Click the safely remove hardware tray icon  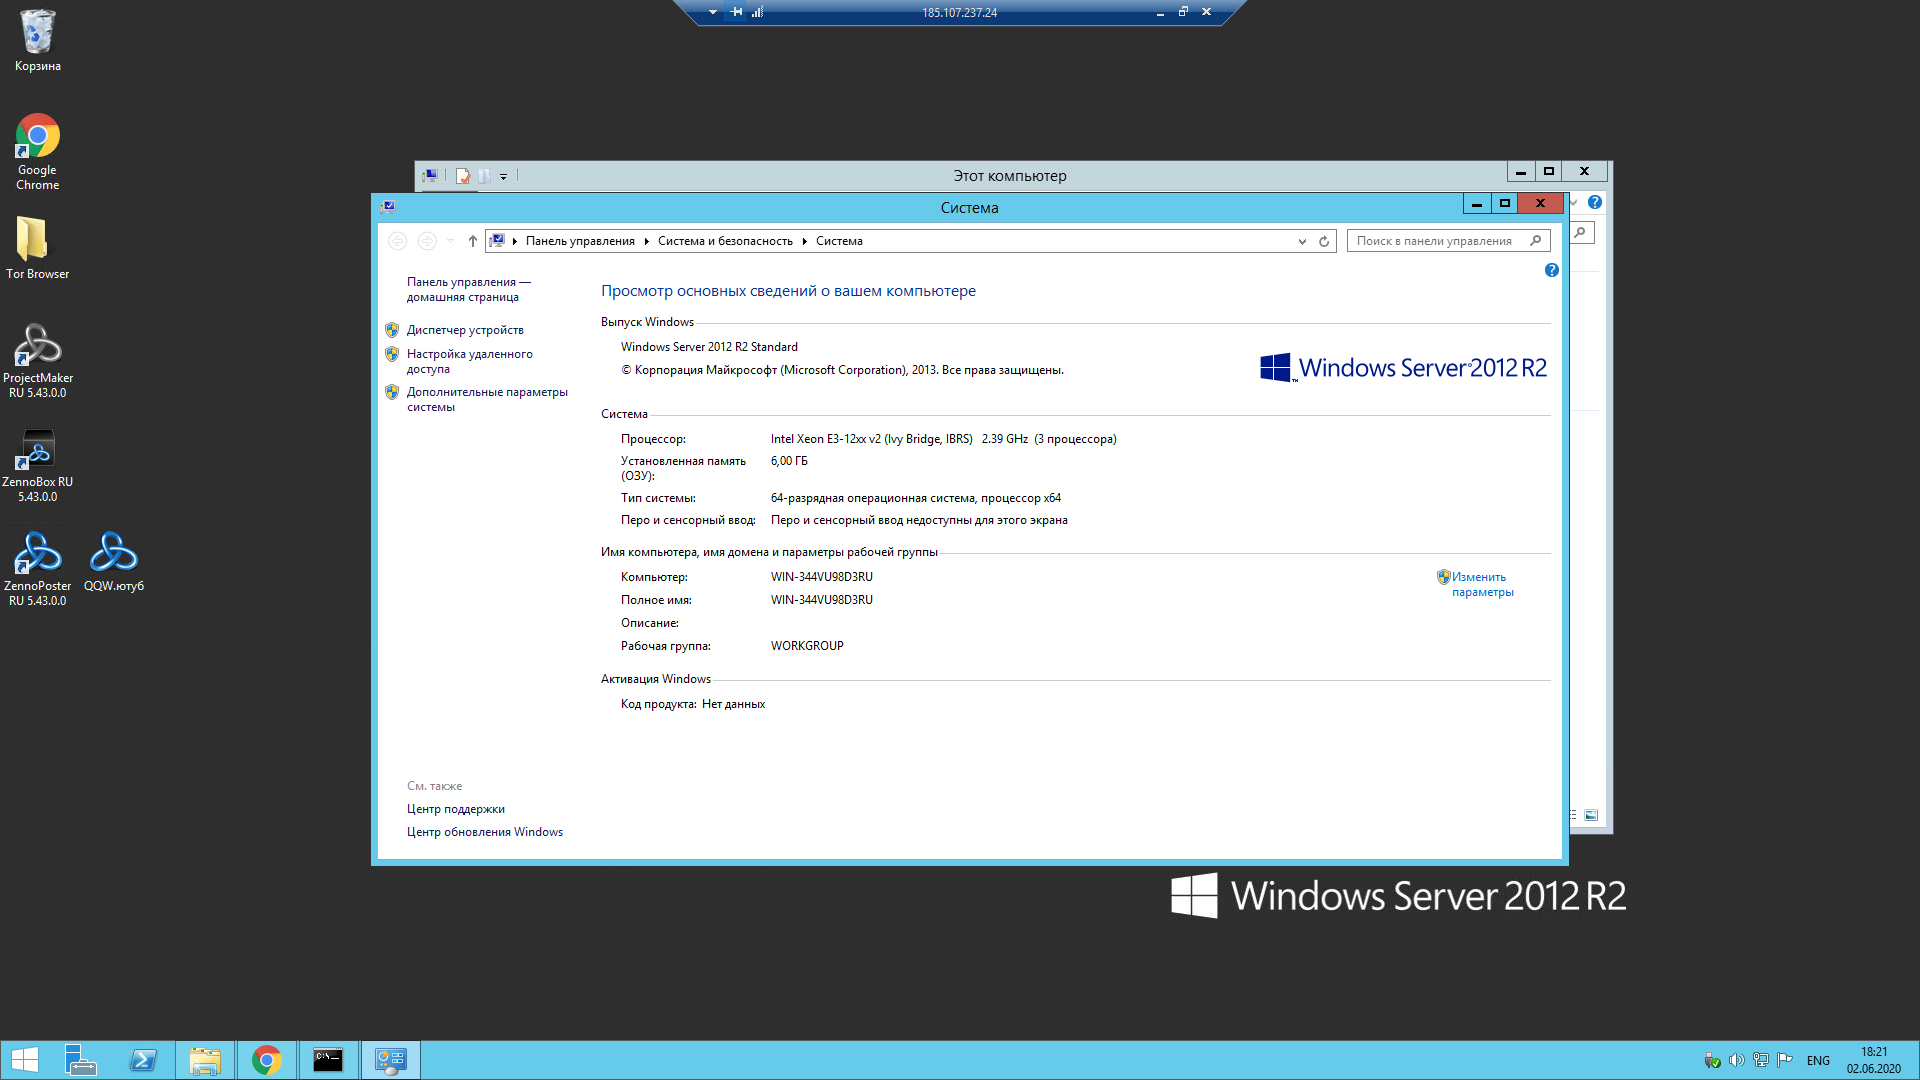[1712, 1060]
